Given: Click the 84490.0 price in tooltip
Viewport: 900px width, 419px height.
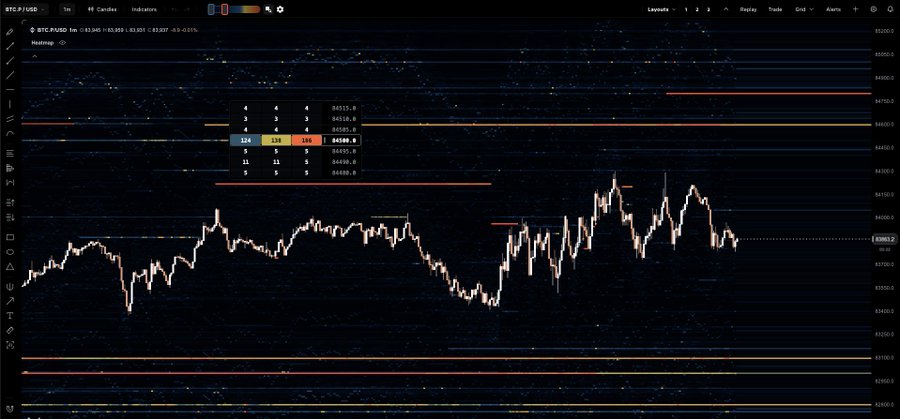Looking at the screenshot, I should tap(344, 162).
